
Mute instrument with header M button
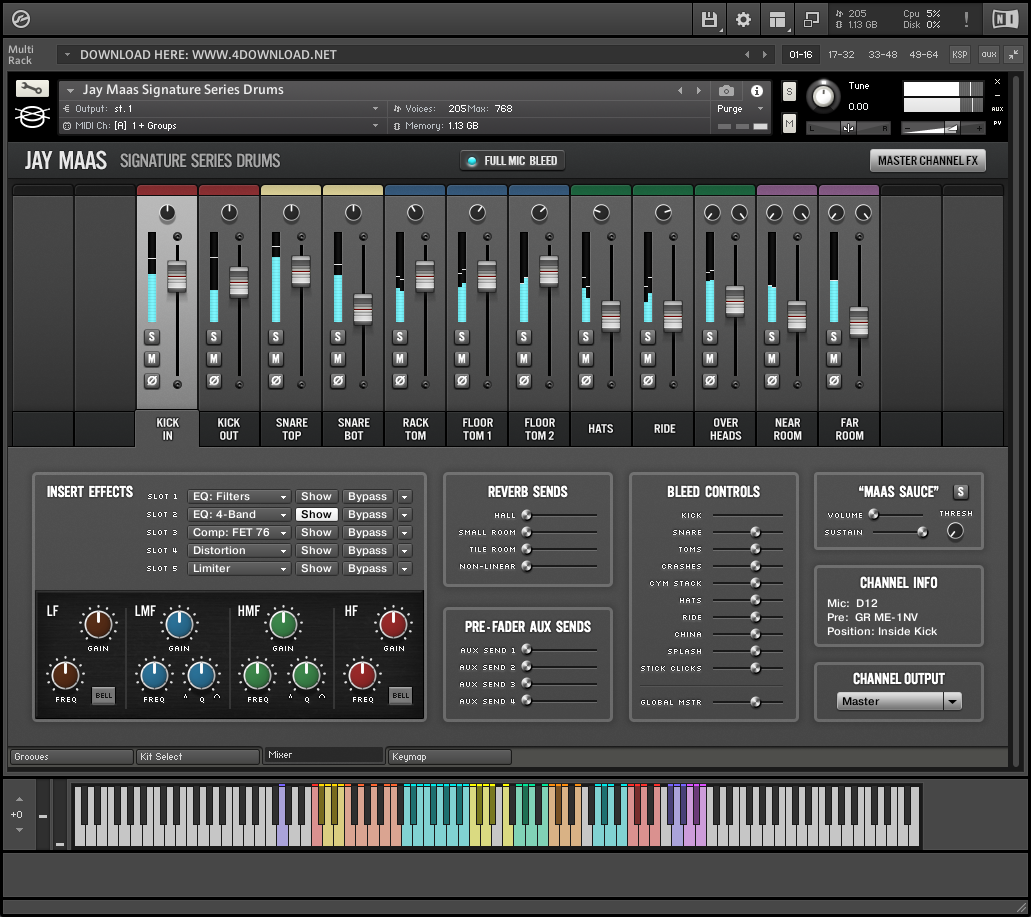[789, 123]
